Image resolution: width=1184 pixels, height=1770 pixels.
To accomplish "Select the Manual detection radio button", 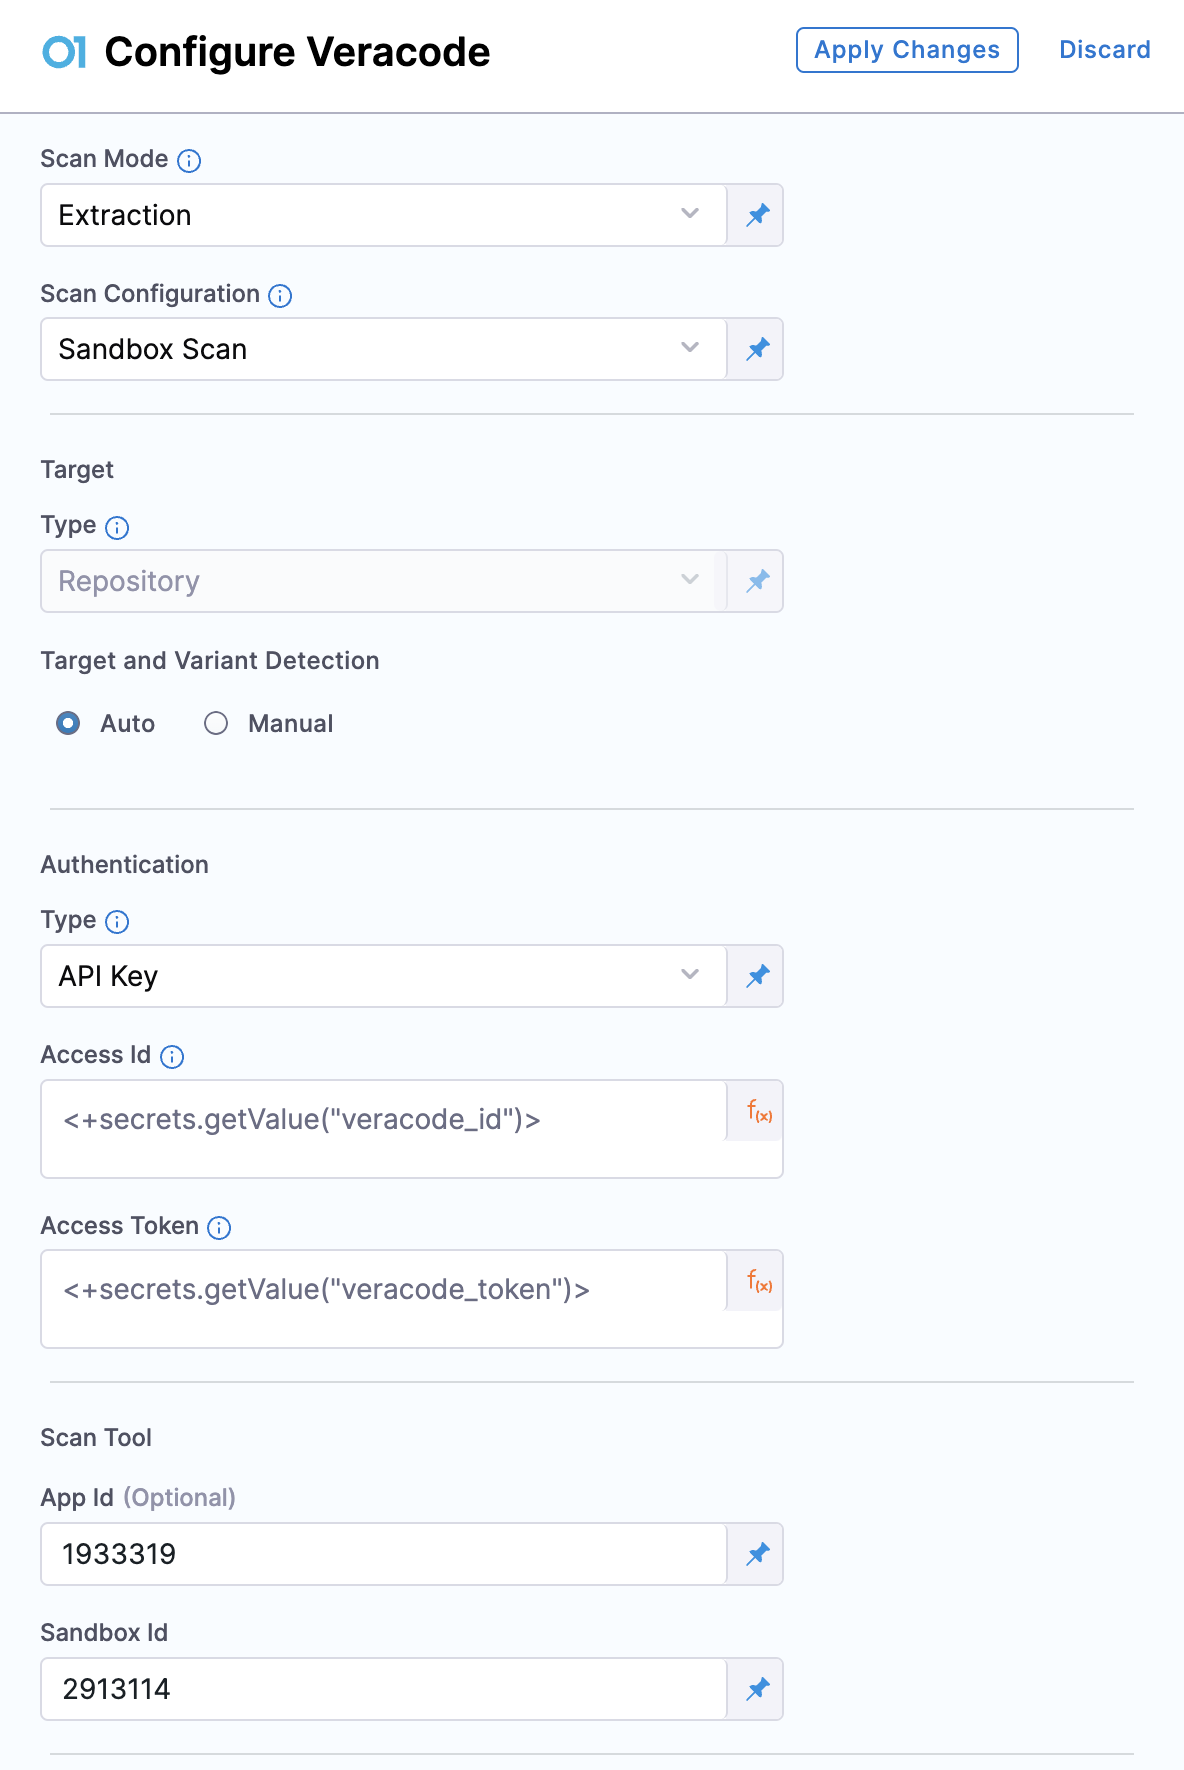I will [216, 723].
